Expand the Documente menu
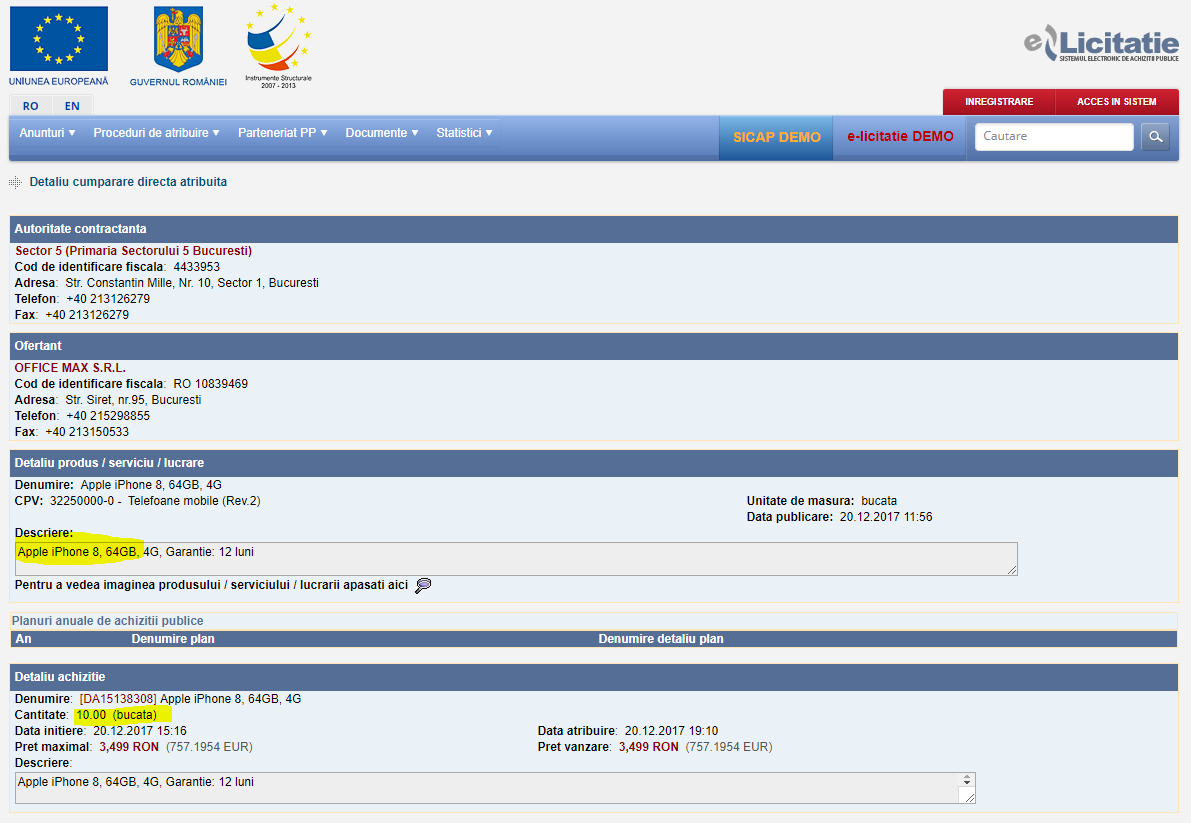Viewport: 1191px width, 823px height. tap(382, 133)
